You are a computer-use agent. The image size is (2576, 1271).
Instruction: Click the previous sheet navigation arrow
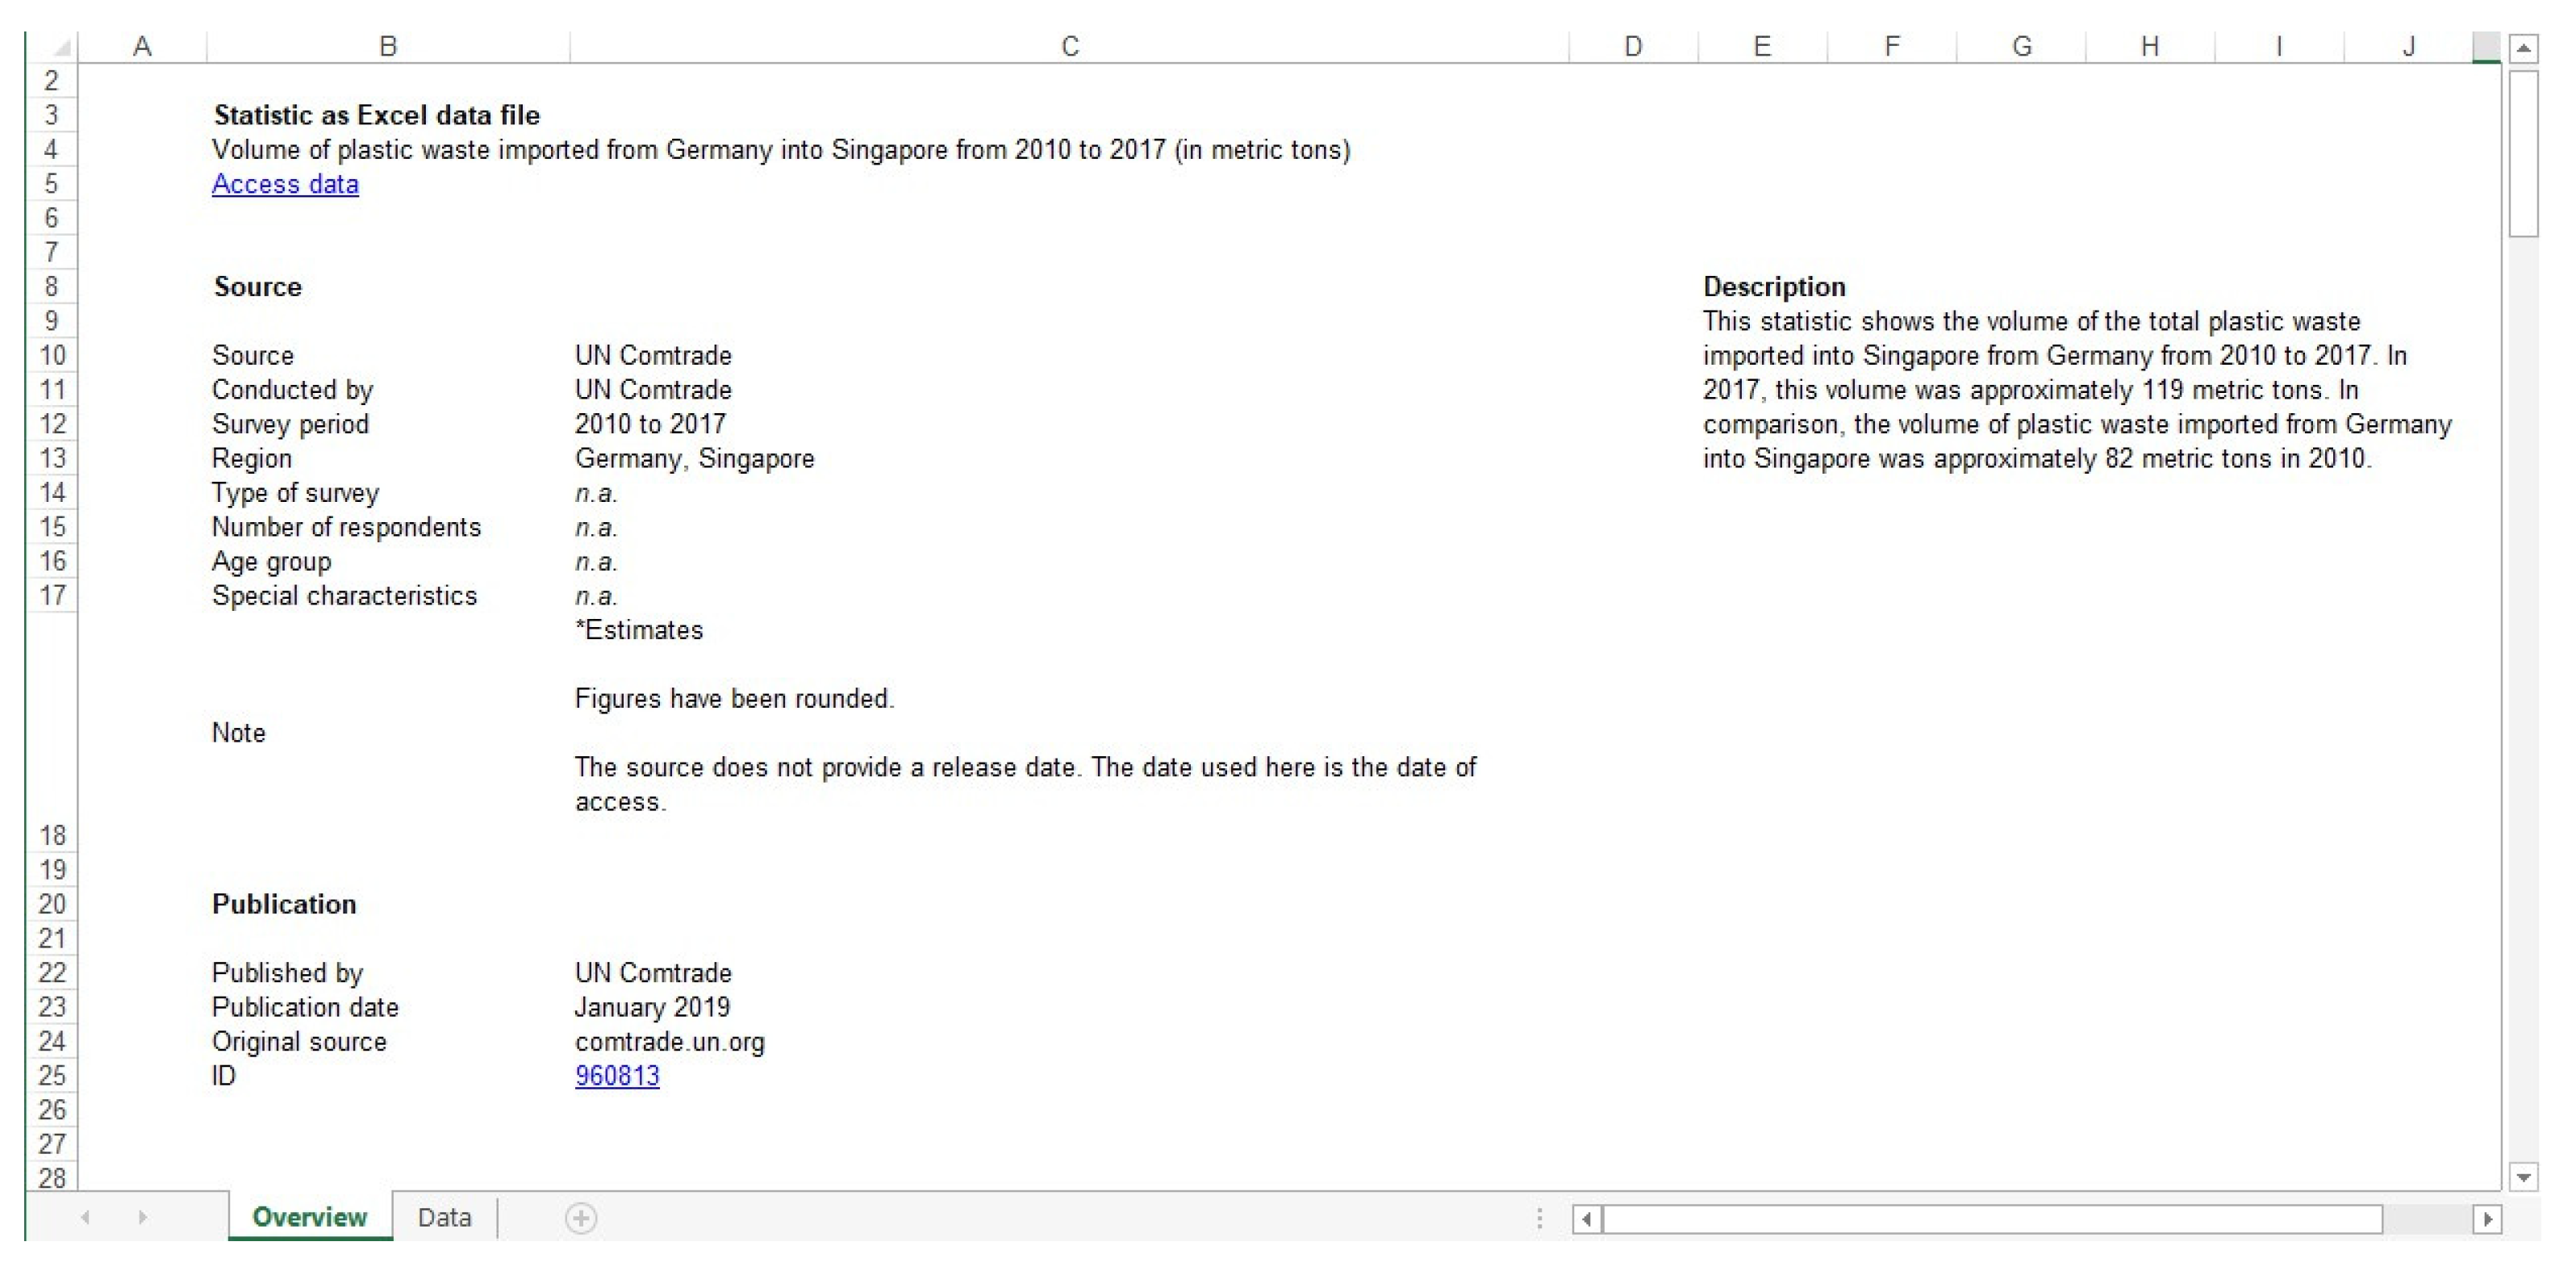pyautogui.click(x=86, y=1217)
